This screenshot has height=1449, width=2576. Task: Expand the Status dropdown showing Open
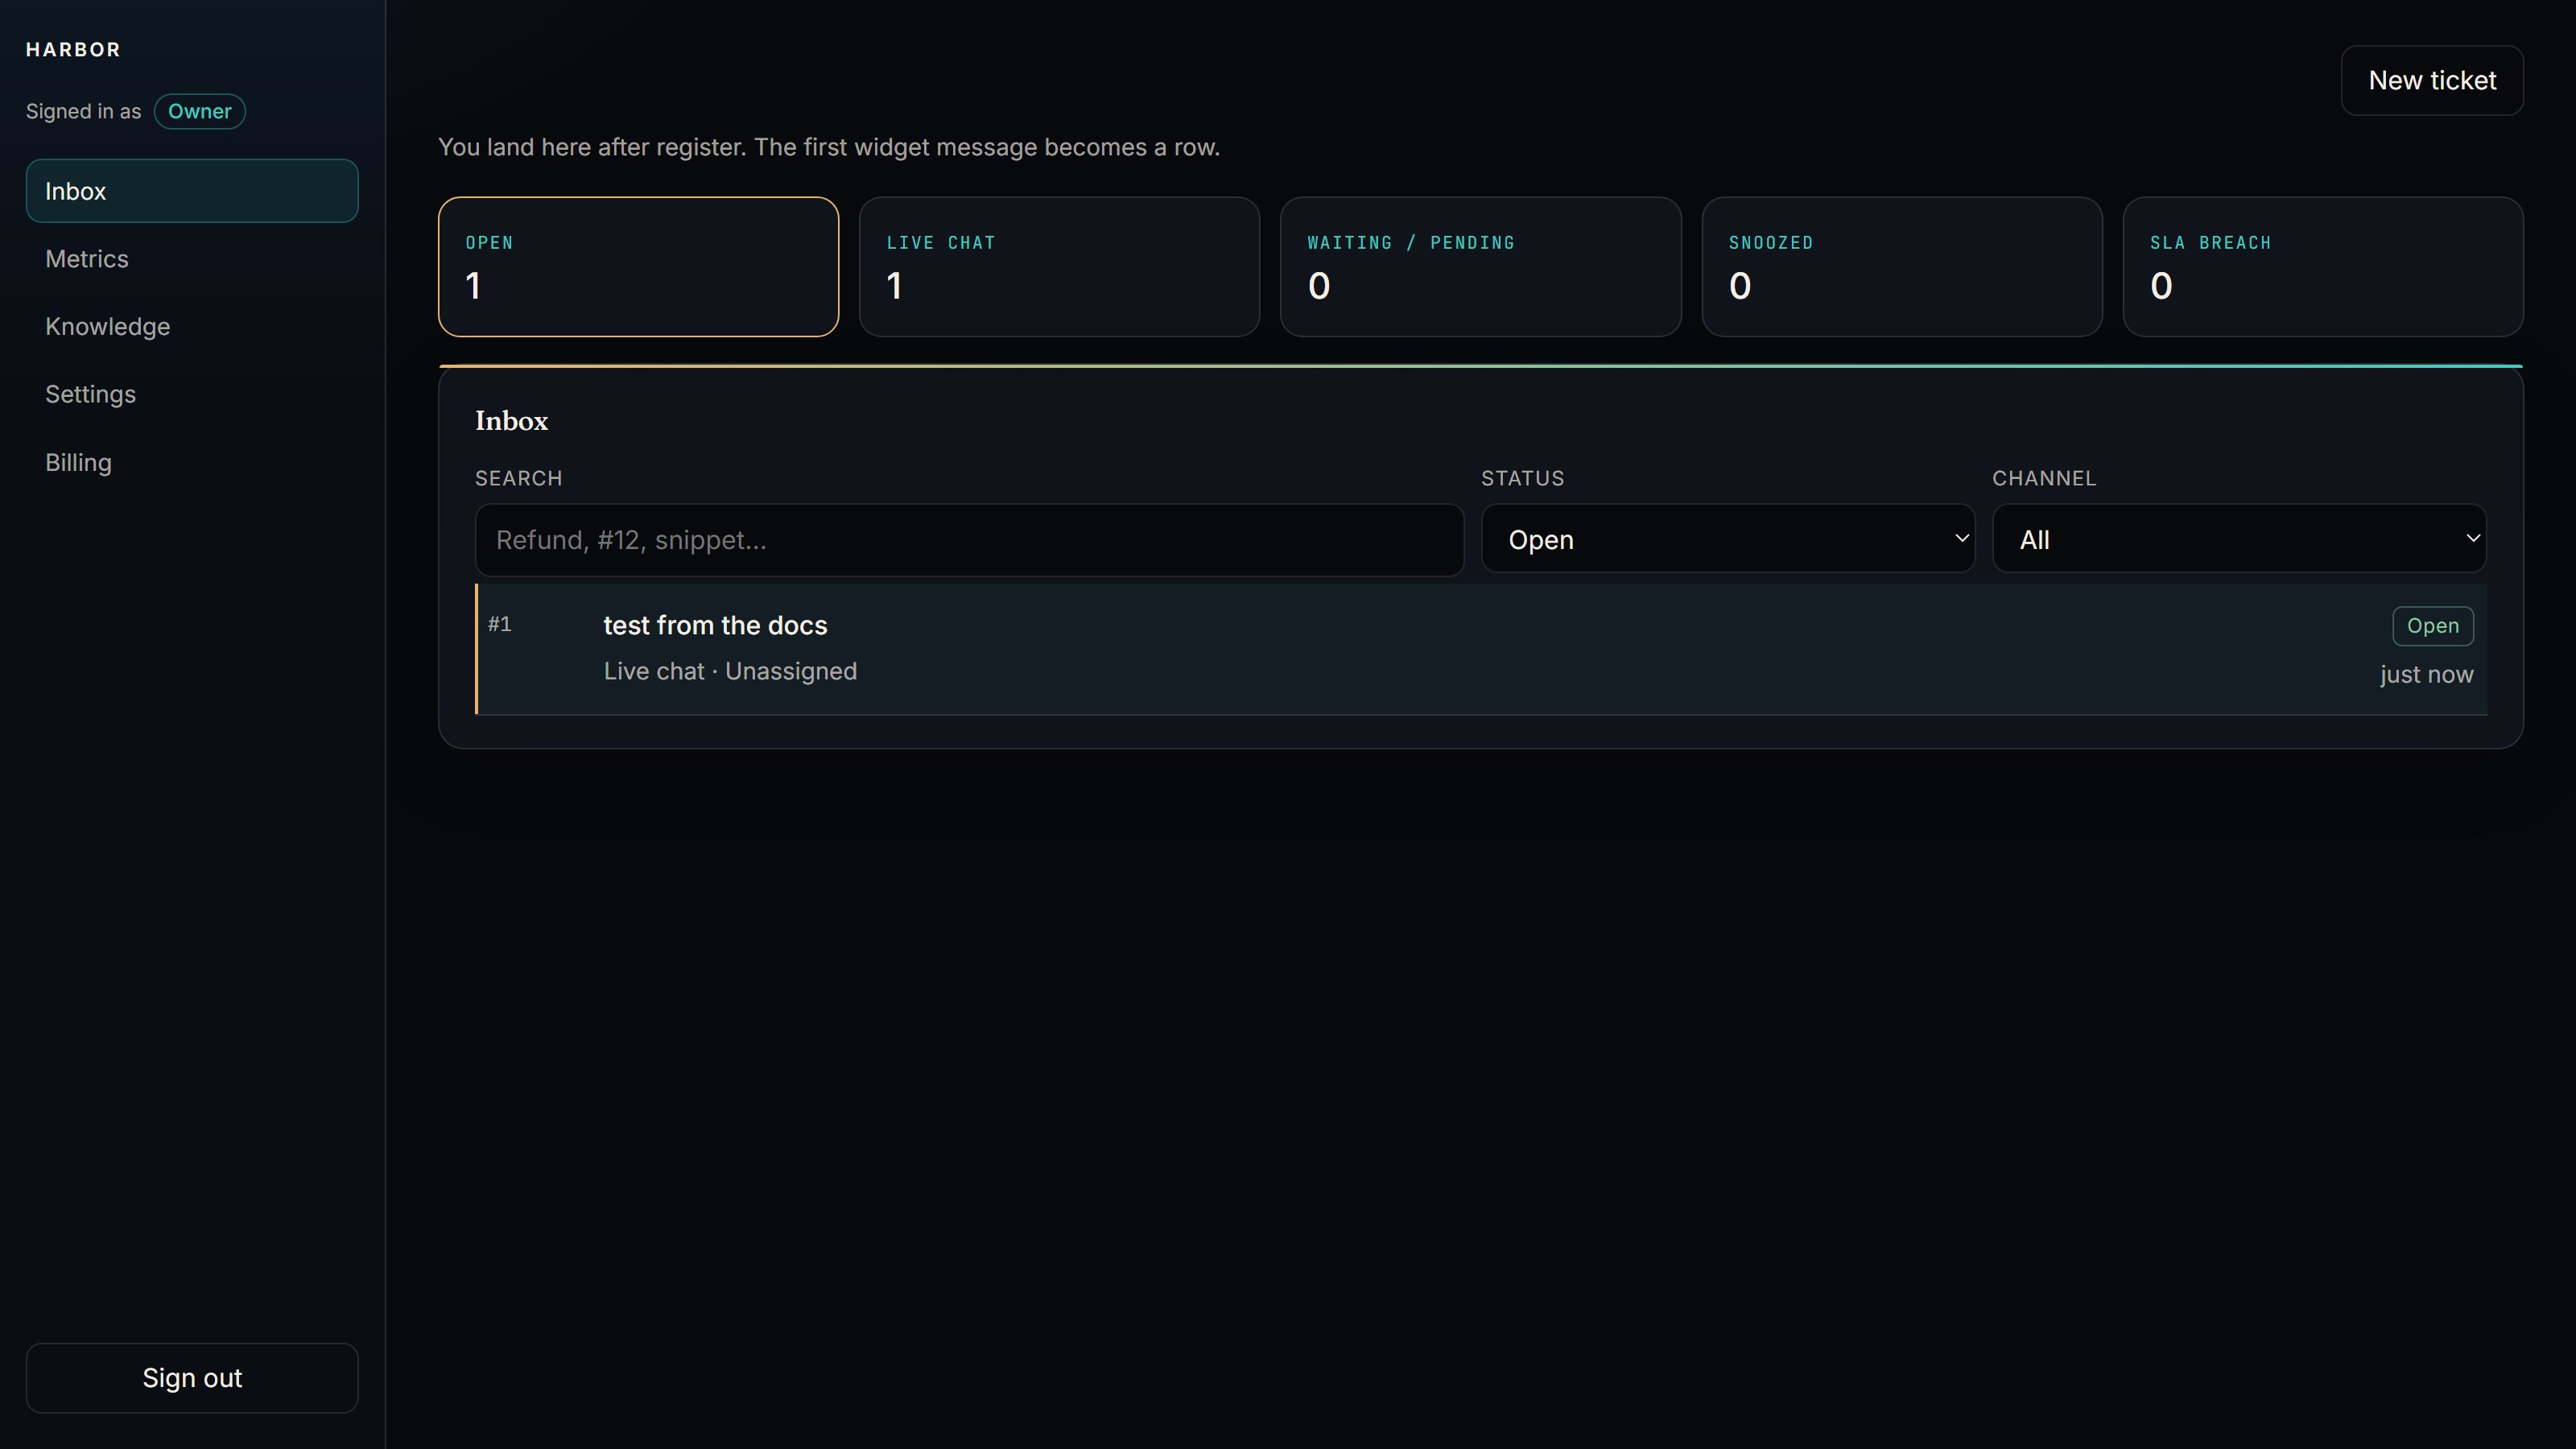tap(1728, 539)
